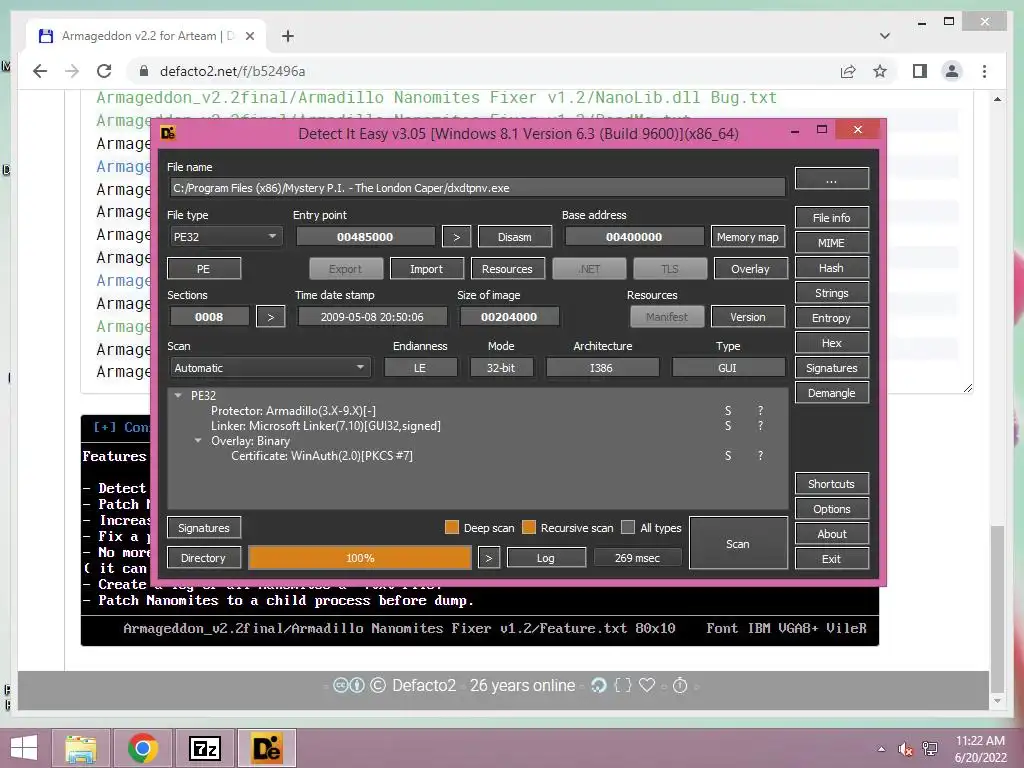
Task: Collapse the Overlay: Binary node
Action: point(198,441)
